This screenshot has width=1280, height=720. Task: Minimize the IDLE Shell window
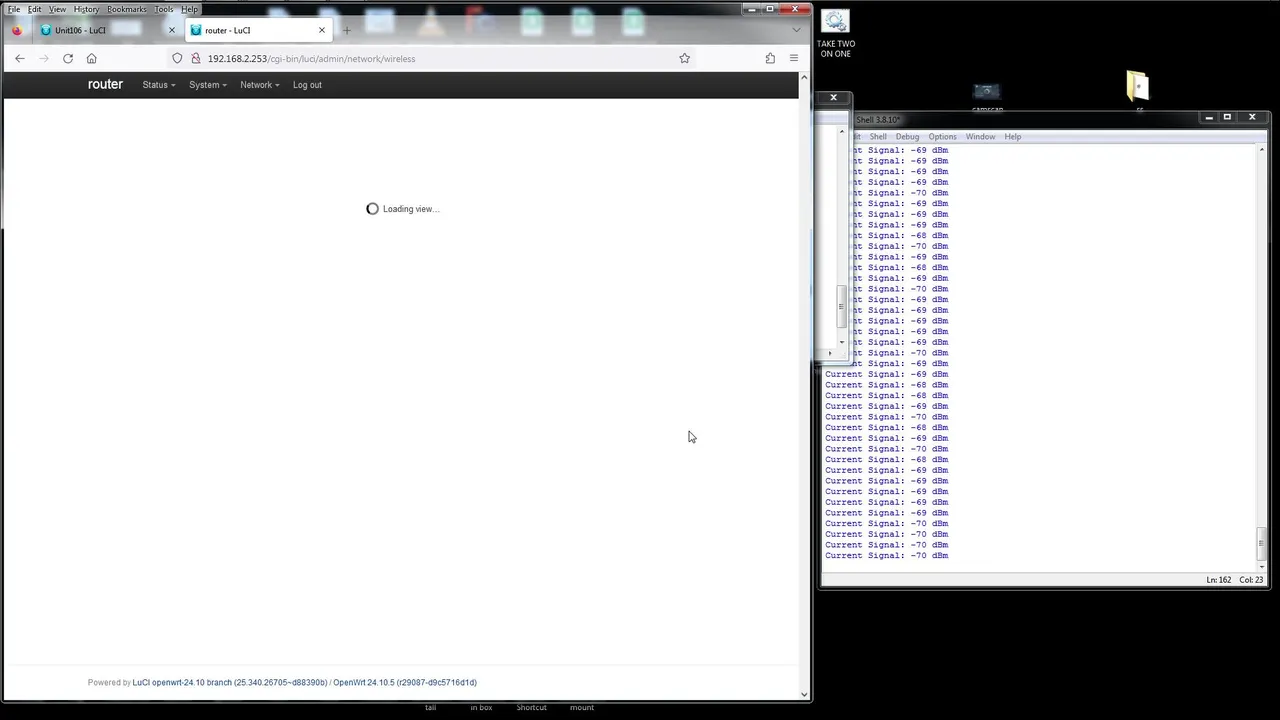pos(1209,117)
